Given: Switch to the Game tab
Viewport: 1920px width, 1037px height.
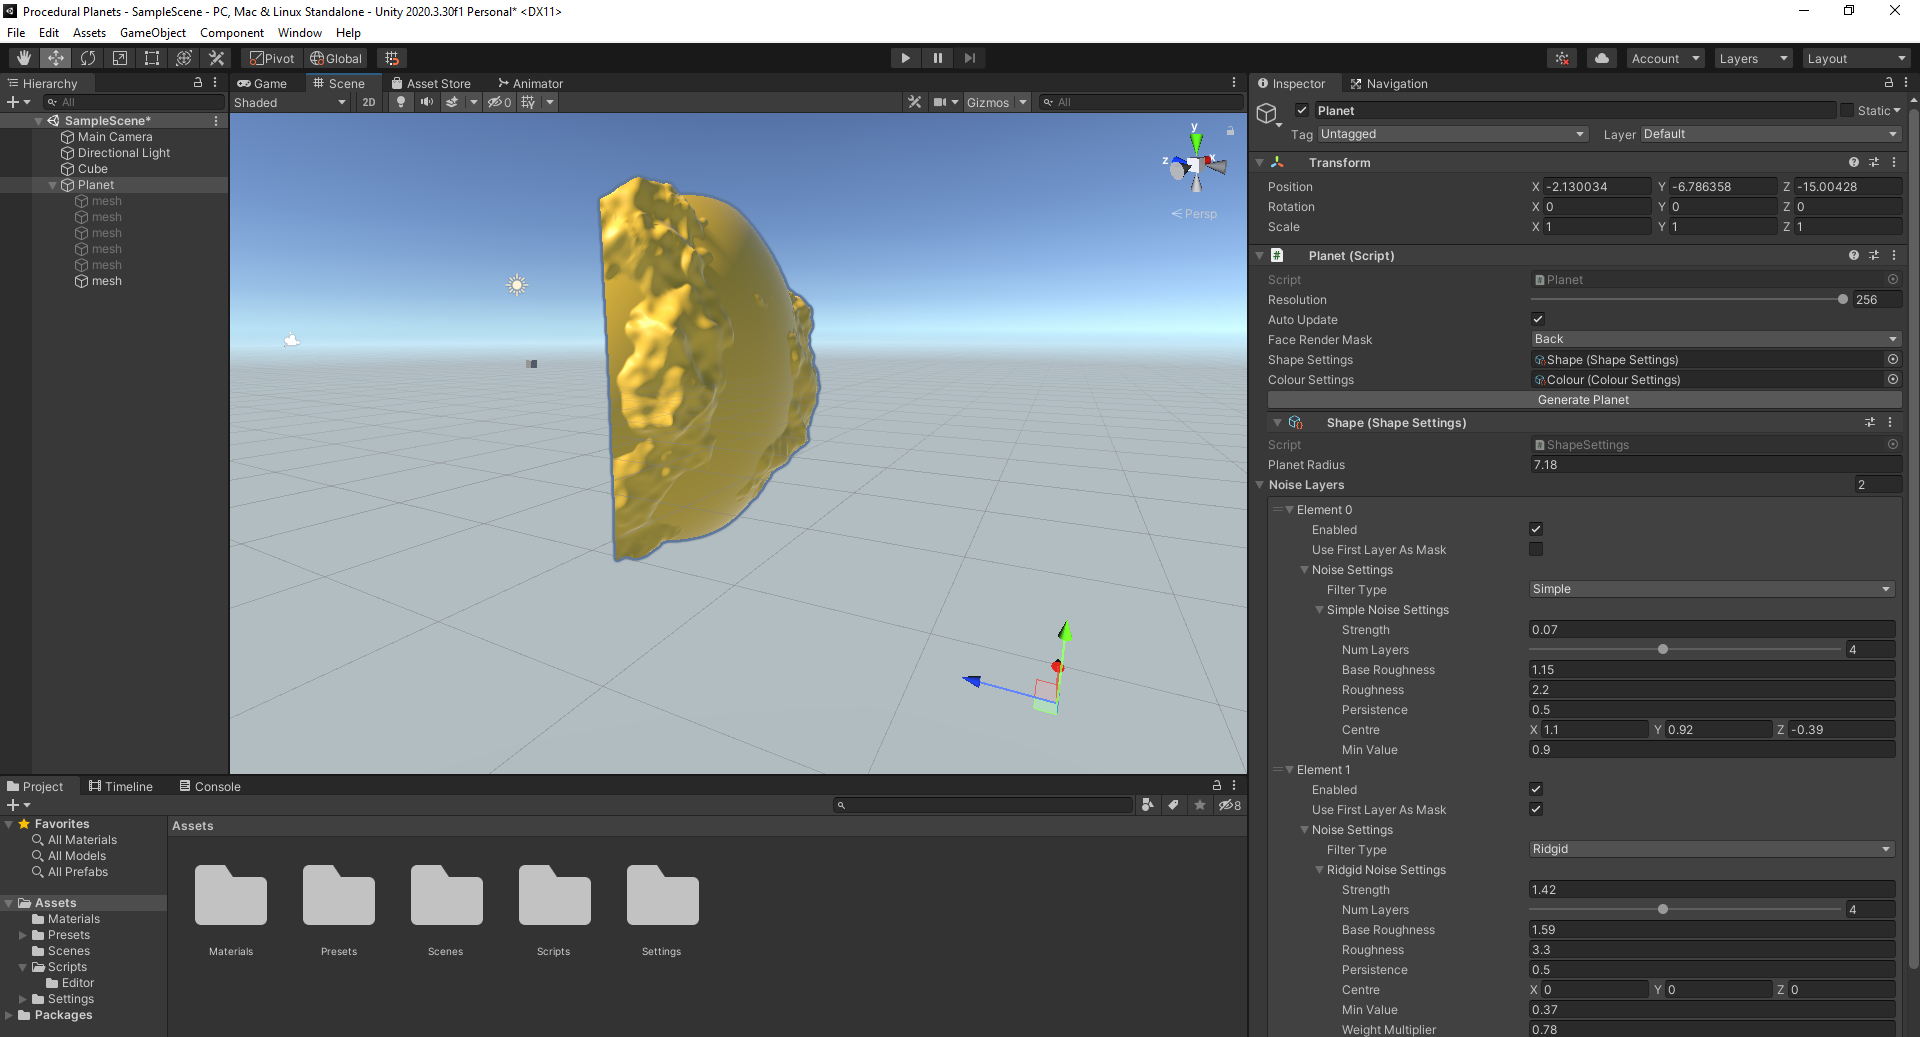Looking at the screenshot, I should pyautogui.click(x=263, y=83).
